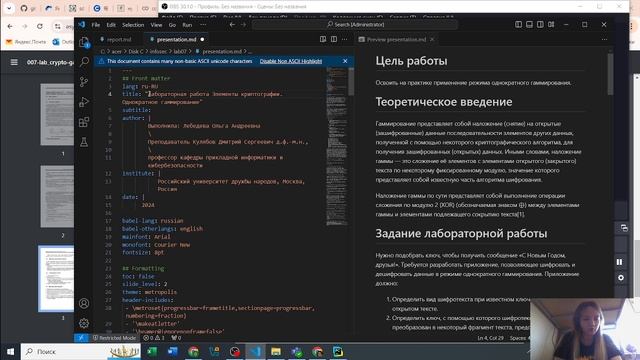This screenshot has height=360, width=640.
Task: Click the open preview to the side icon
Action: coord(323,39)
